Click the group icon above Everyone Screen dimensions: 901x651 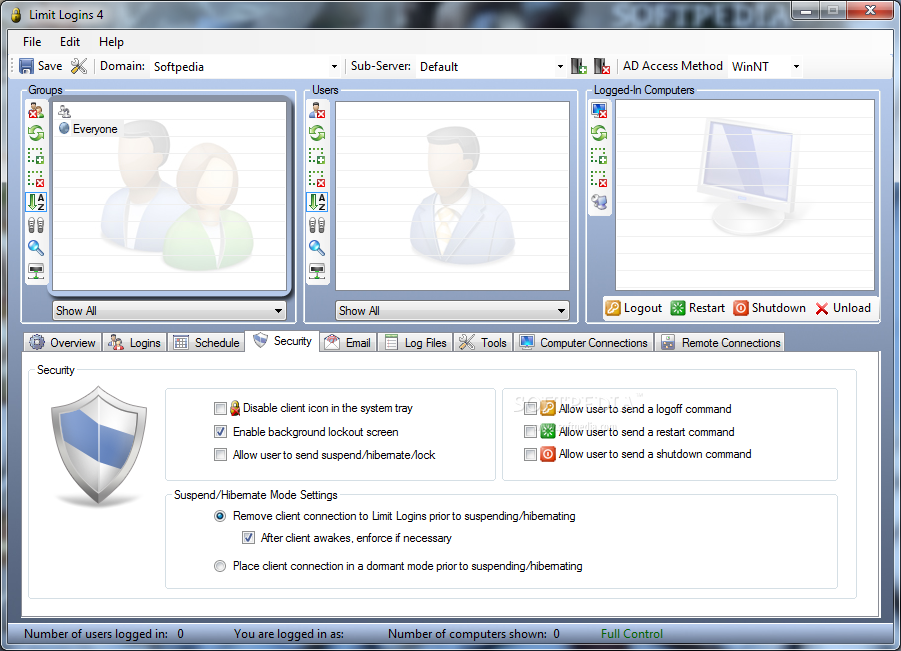pos(64,111)
